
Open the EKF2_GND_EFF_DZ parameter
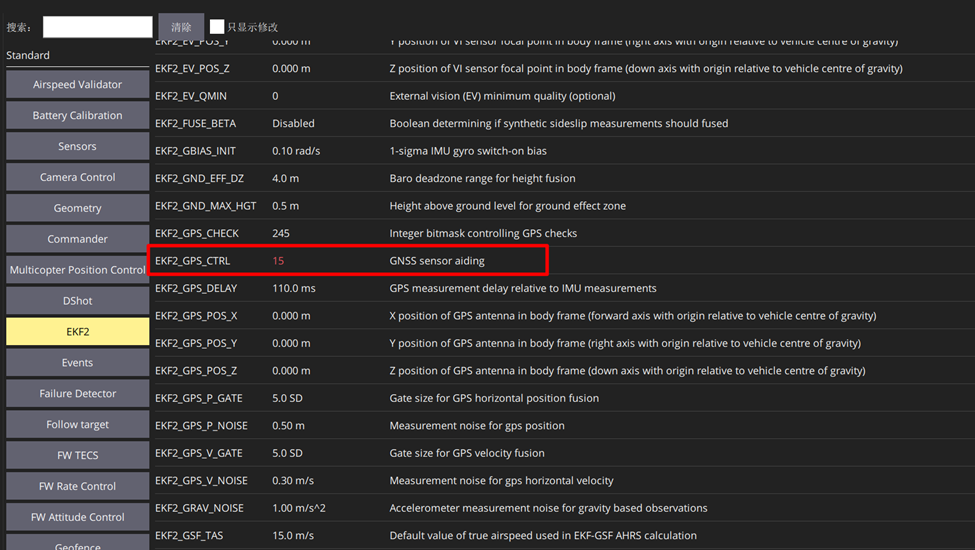[199, 179]
